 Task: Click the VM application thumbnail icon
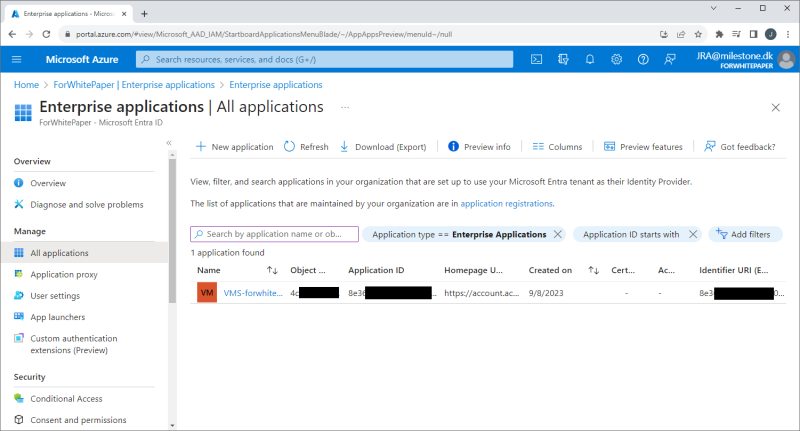207,293
